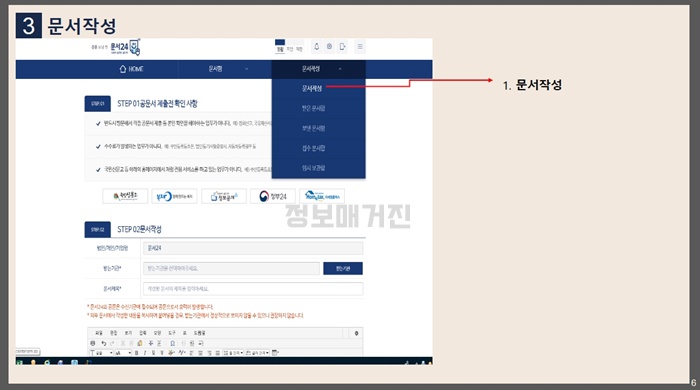Select 문서작성 in the dropdown list
This screenshot has height=390, width=700.
312,88
